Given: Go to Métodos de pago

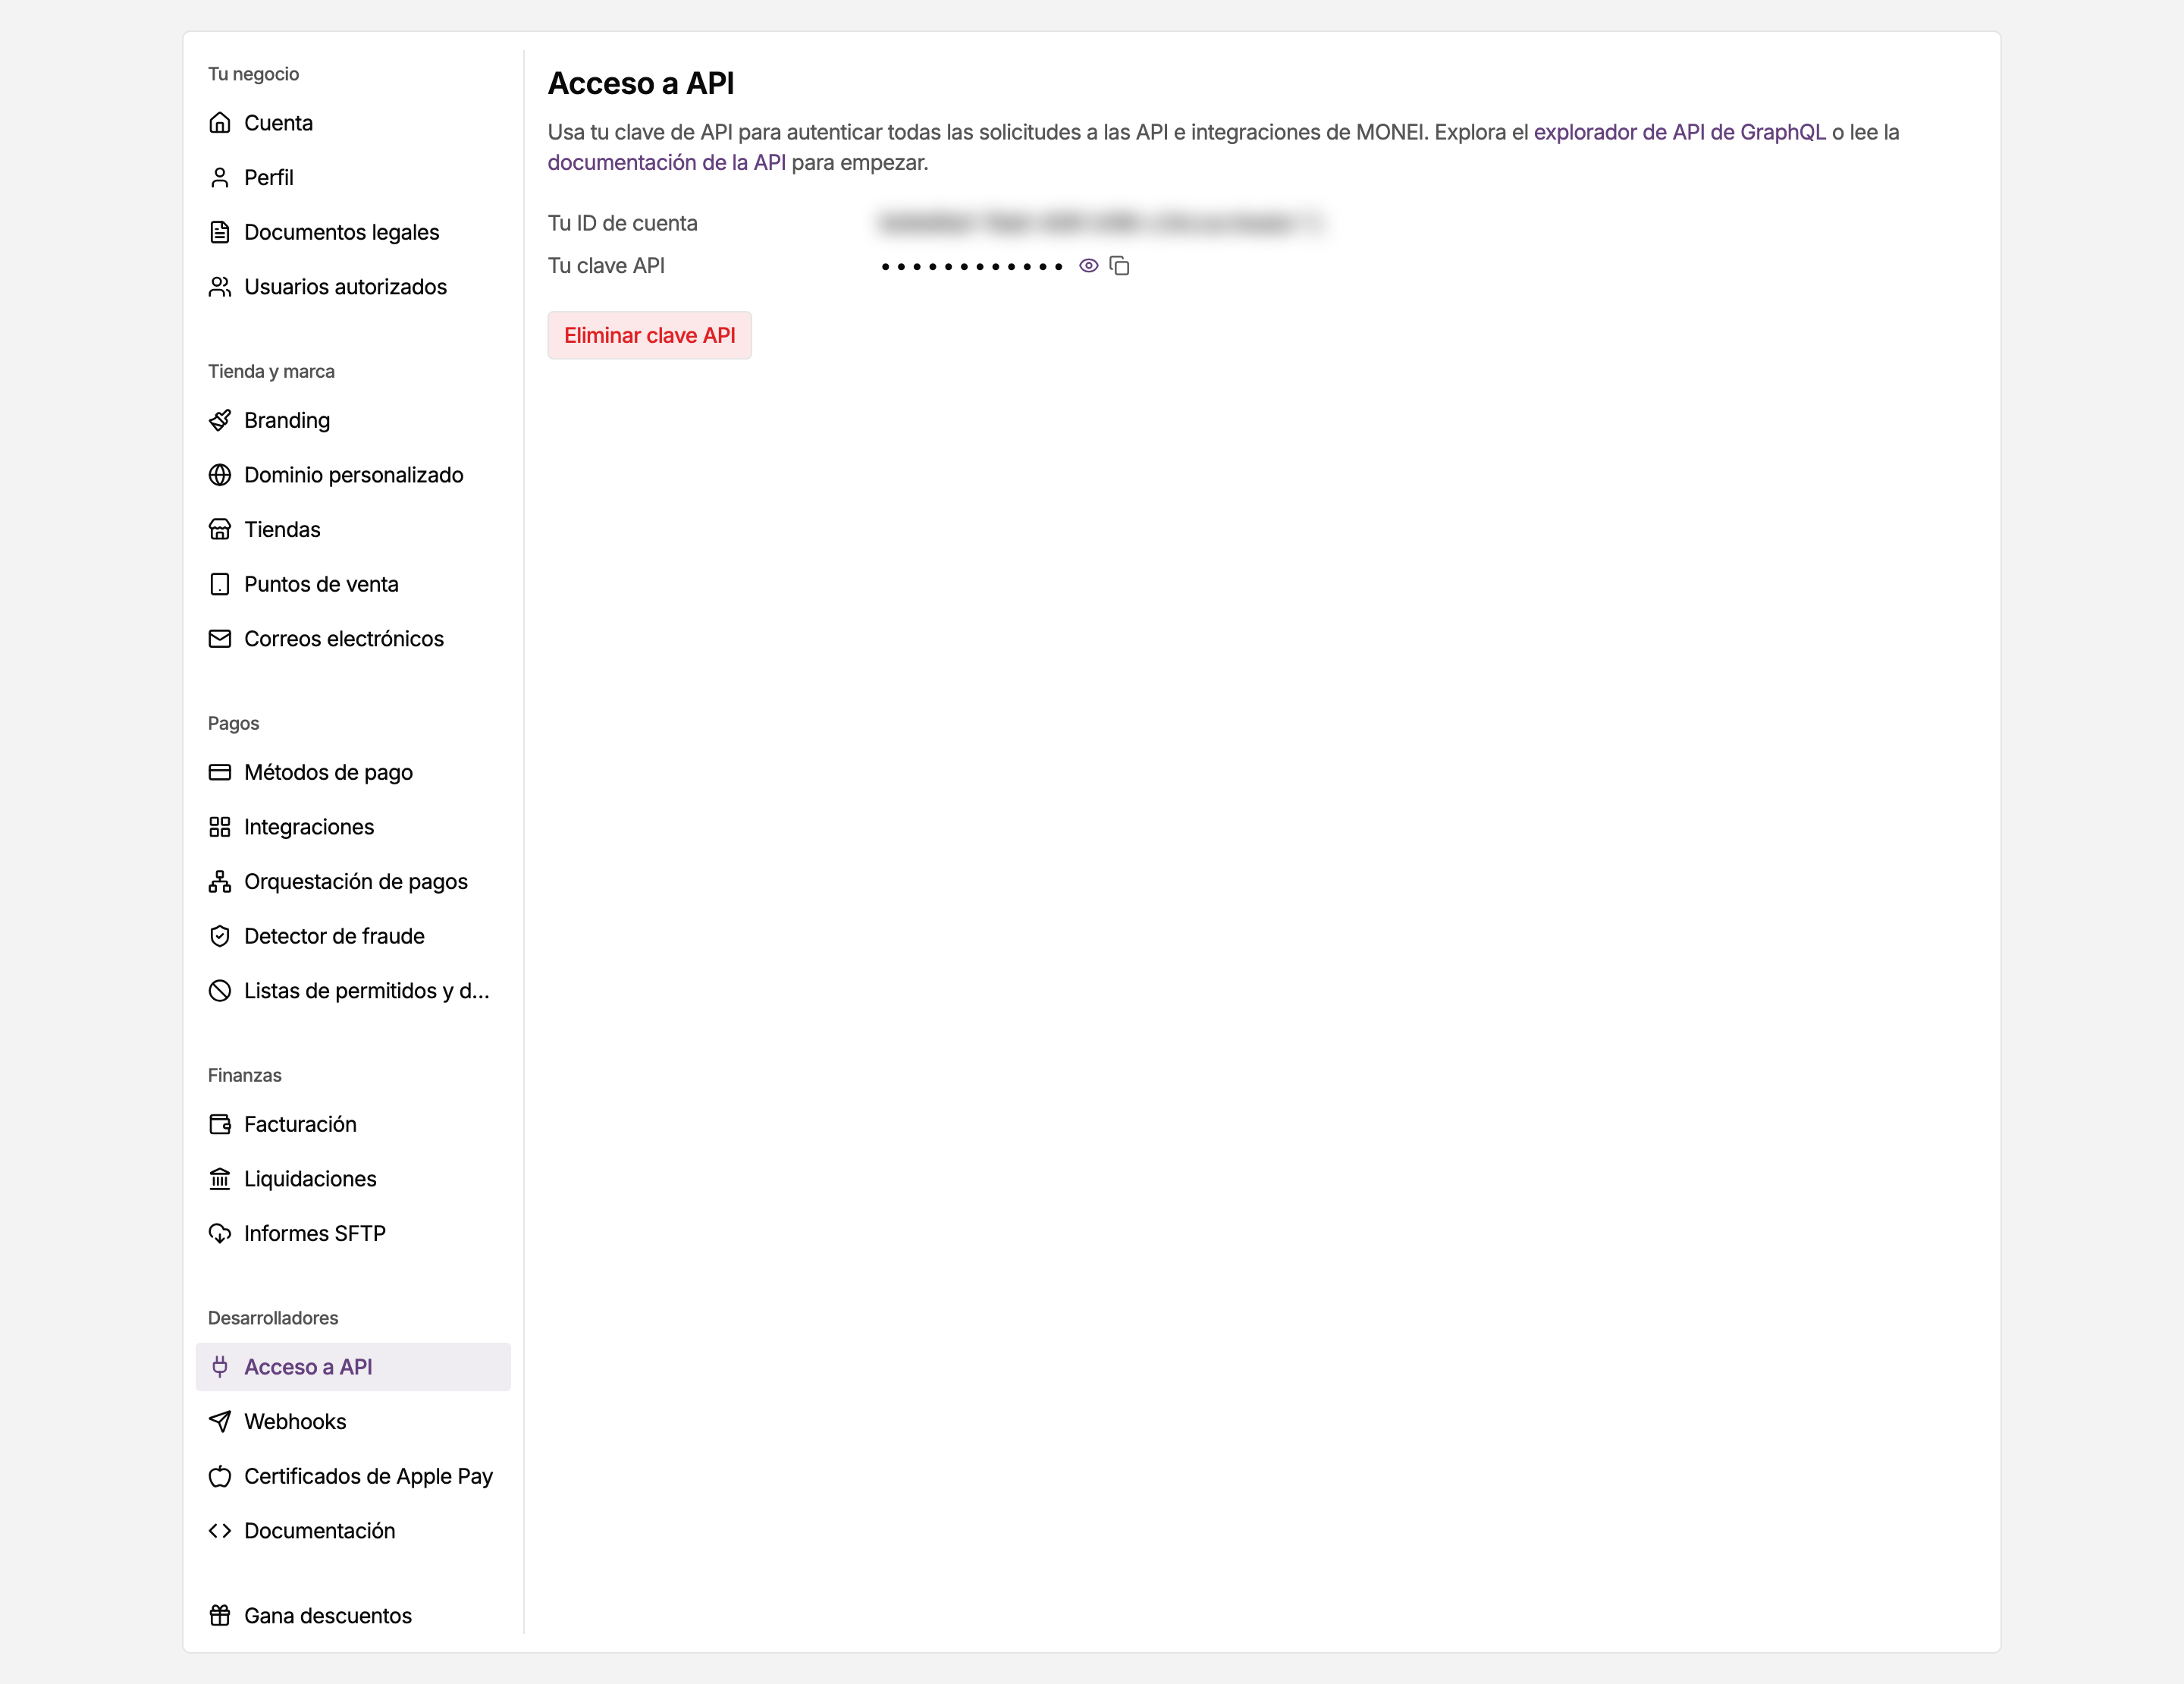Looking at the screenshot, I should point(353,772).
